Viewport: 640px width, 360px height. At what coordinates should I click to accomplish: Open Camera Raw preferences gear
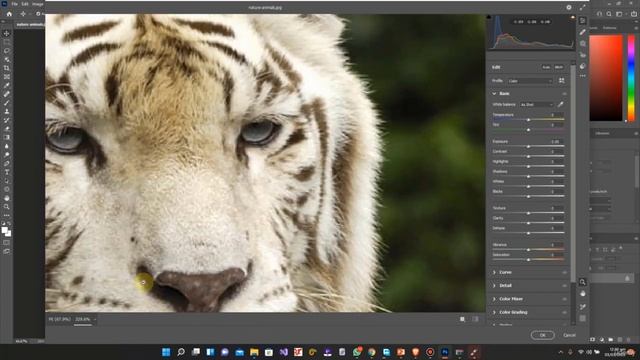coord(569,7)
